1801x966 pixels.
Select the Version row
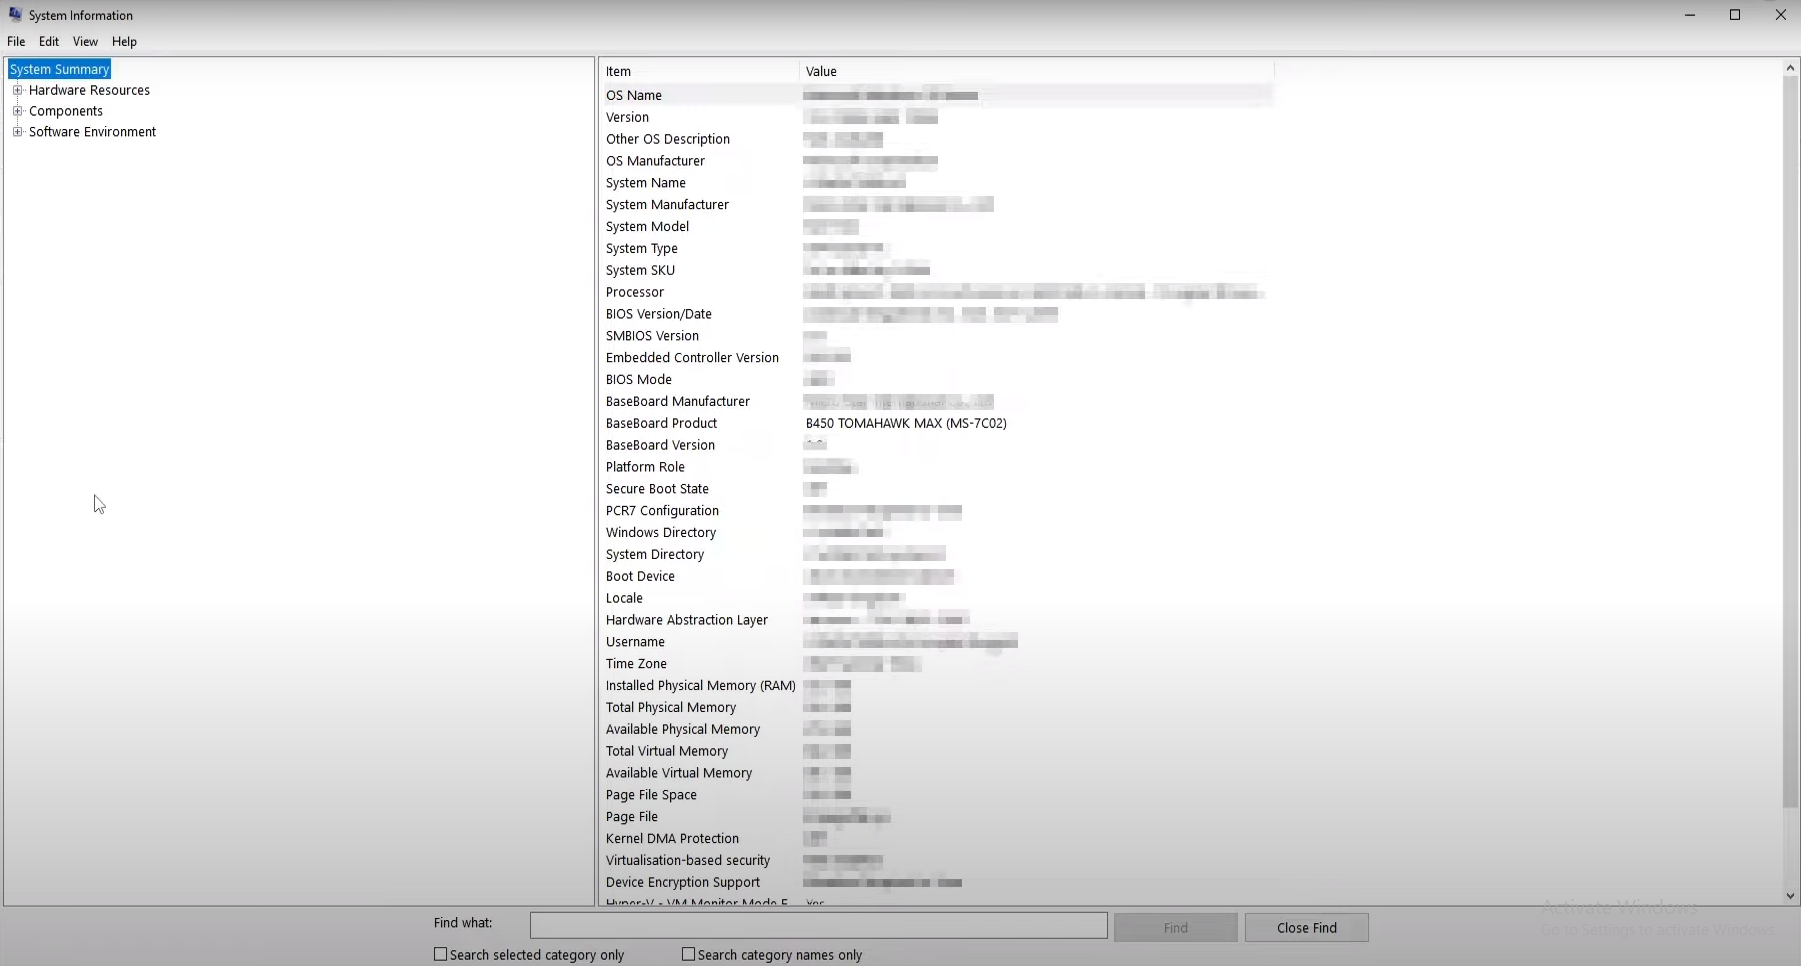pos(937,117)
